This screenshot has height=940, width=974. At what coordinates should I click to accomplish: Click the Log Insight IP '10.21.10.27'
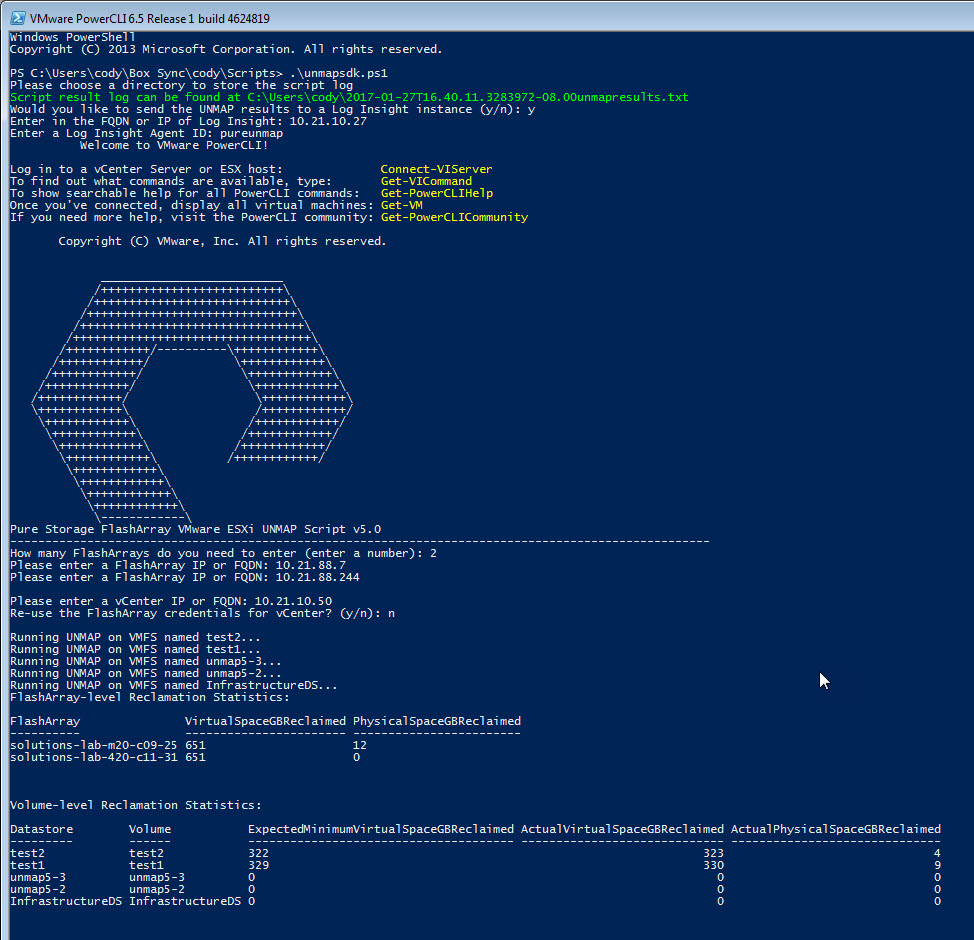pos(328,121)
